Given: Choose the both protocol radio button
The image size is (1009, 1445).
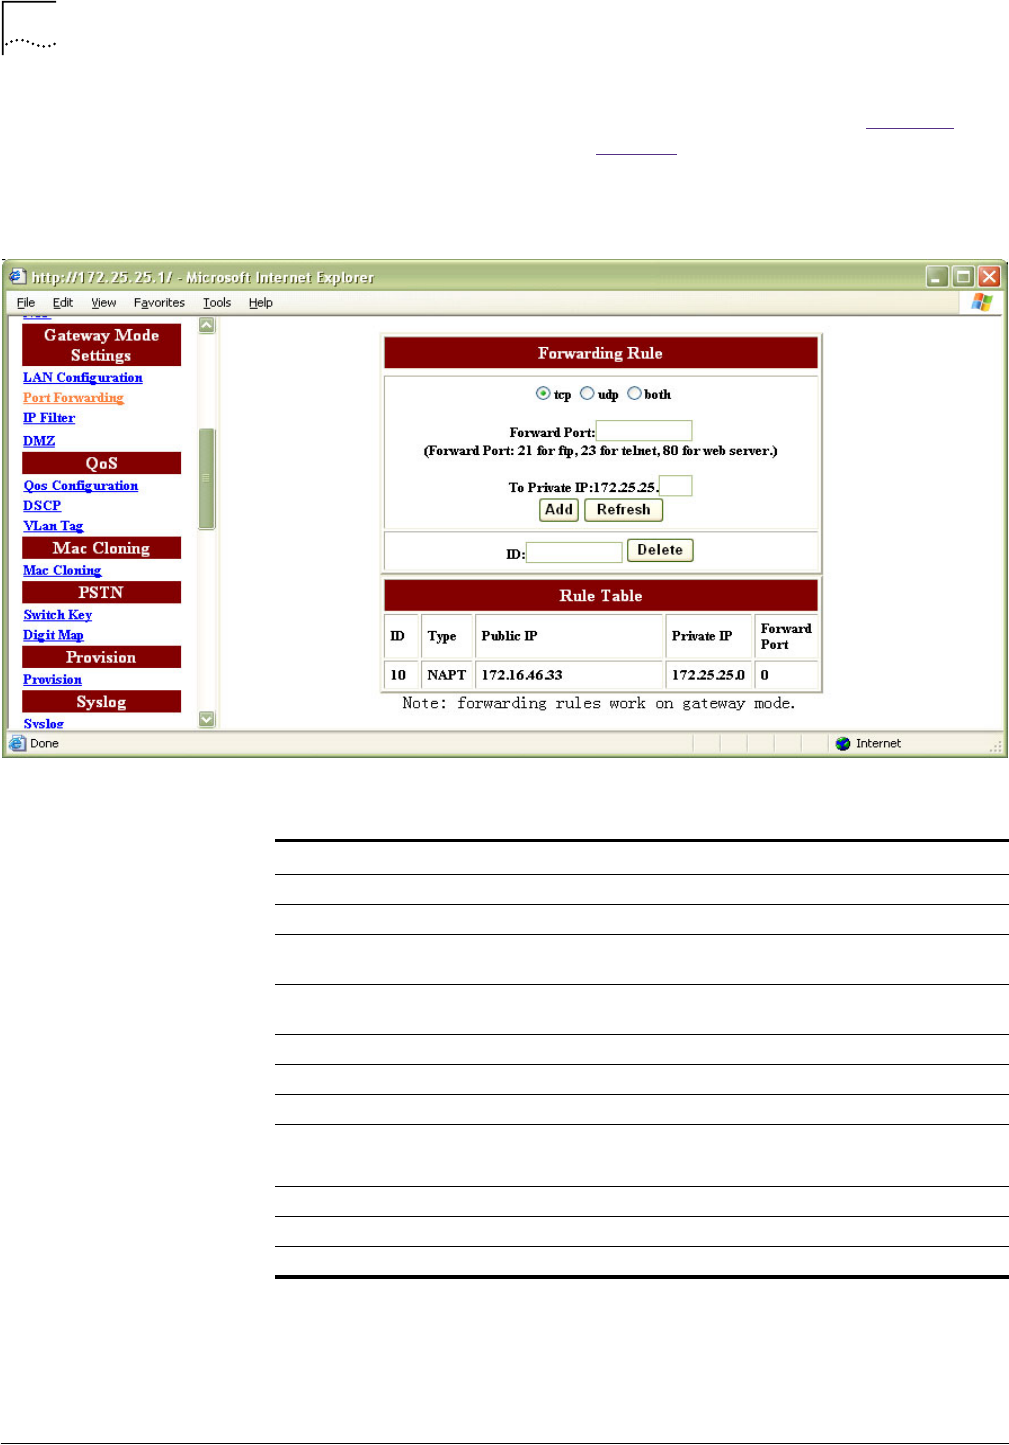Looking at the screenshot, I should tap(634, 394).
